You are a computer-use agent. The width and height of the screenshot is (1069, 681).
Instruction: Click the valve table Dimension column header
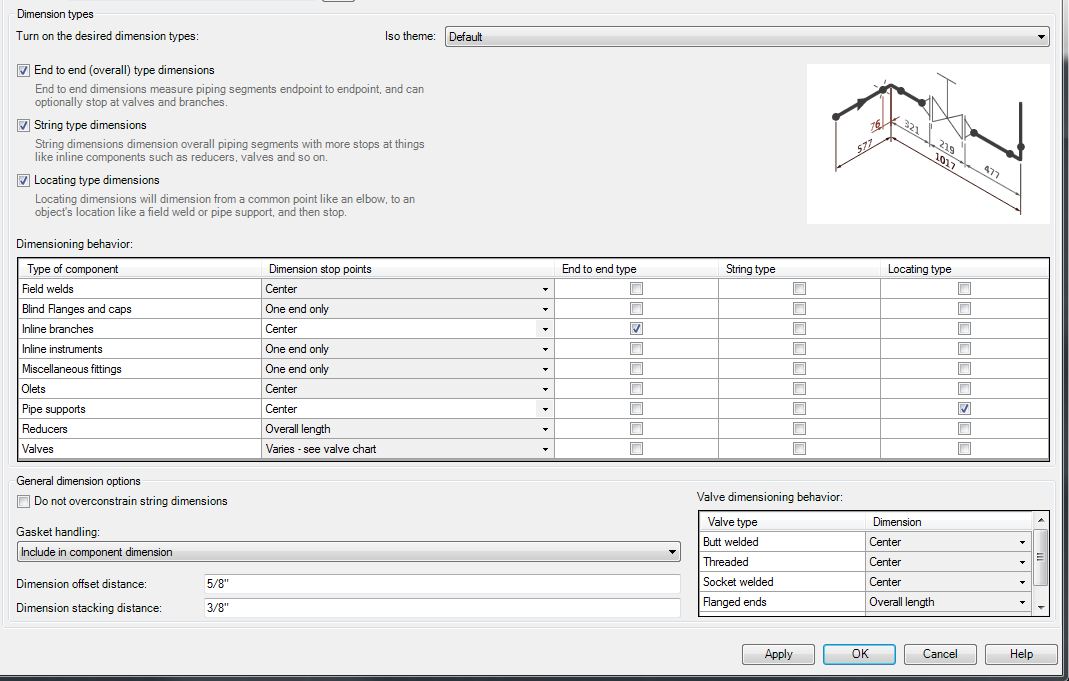pos(948,522)
